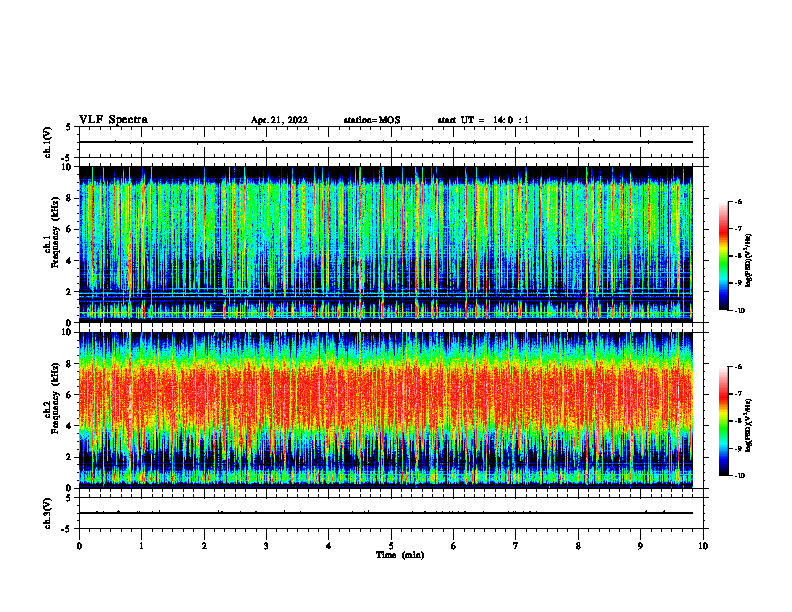The image size is (792, 612).
Task: Click the time axis tick label "8"
Action: pyautogui.click(x=578, y=546)
